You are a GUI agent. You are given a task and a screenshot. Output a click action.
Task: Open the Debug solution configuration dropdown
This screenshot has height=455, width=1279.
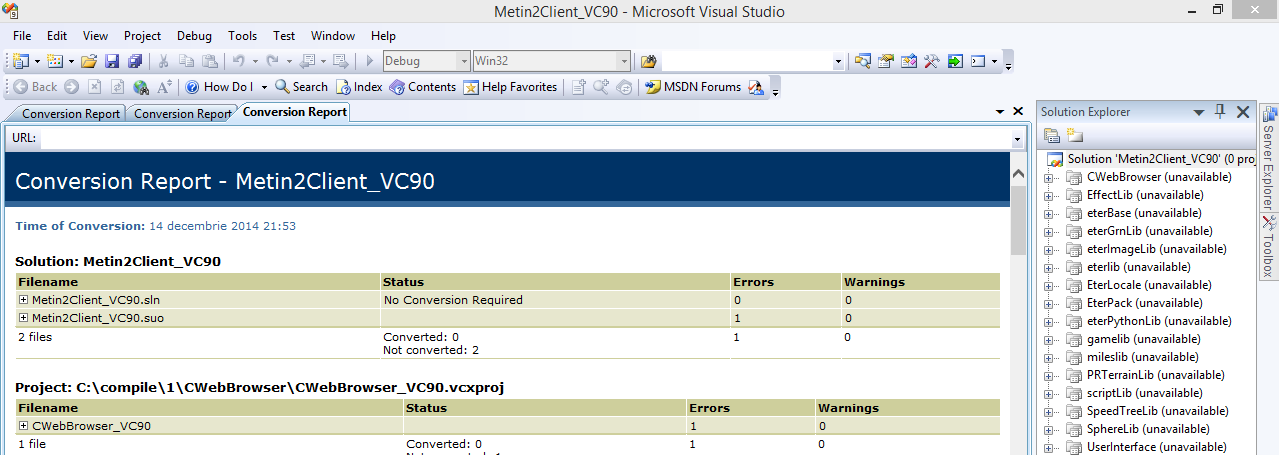coord(464,61)
